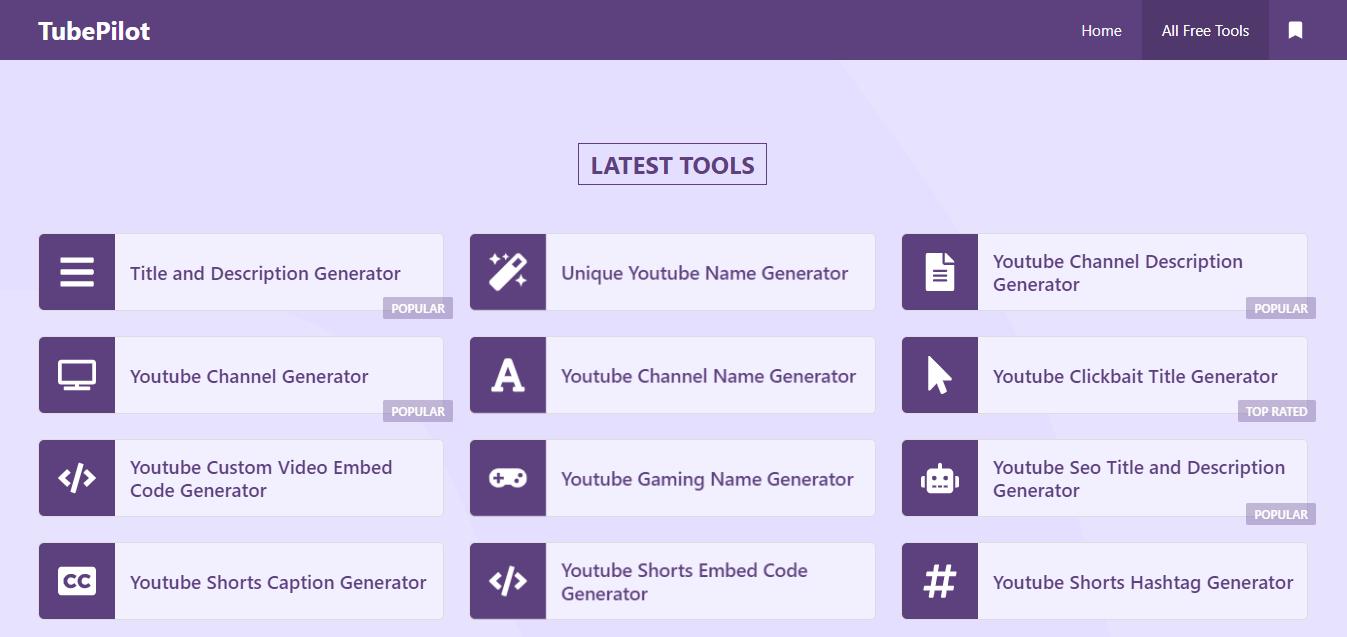
Task: Click the hashtag icon
Action: click(940, 581)
